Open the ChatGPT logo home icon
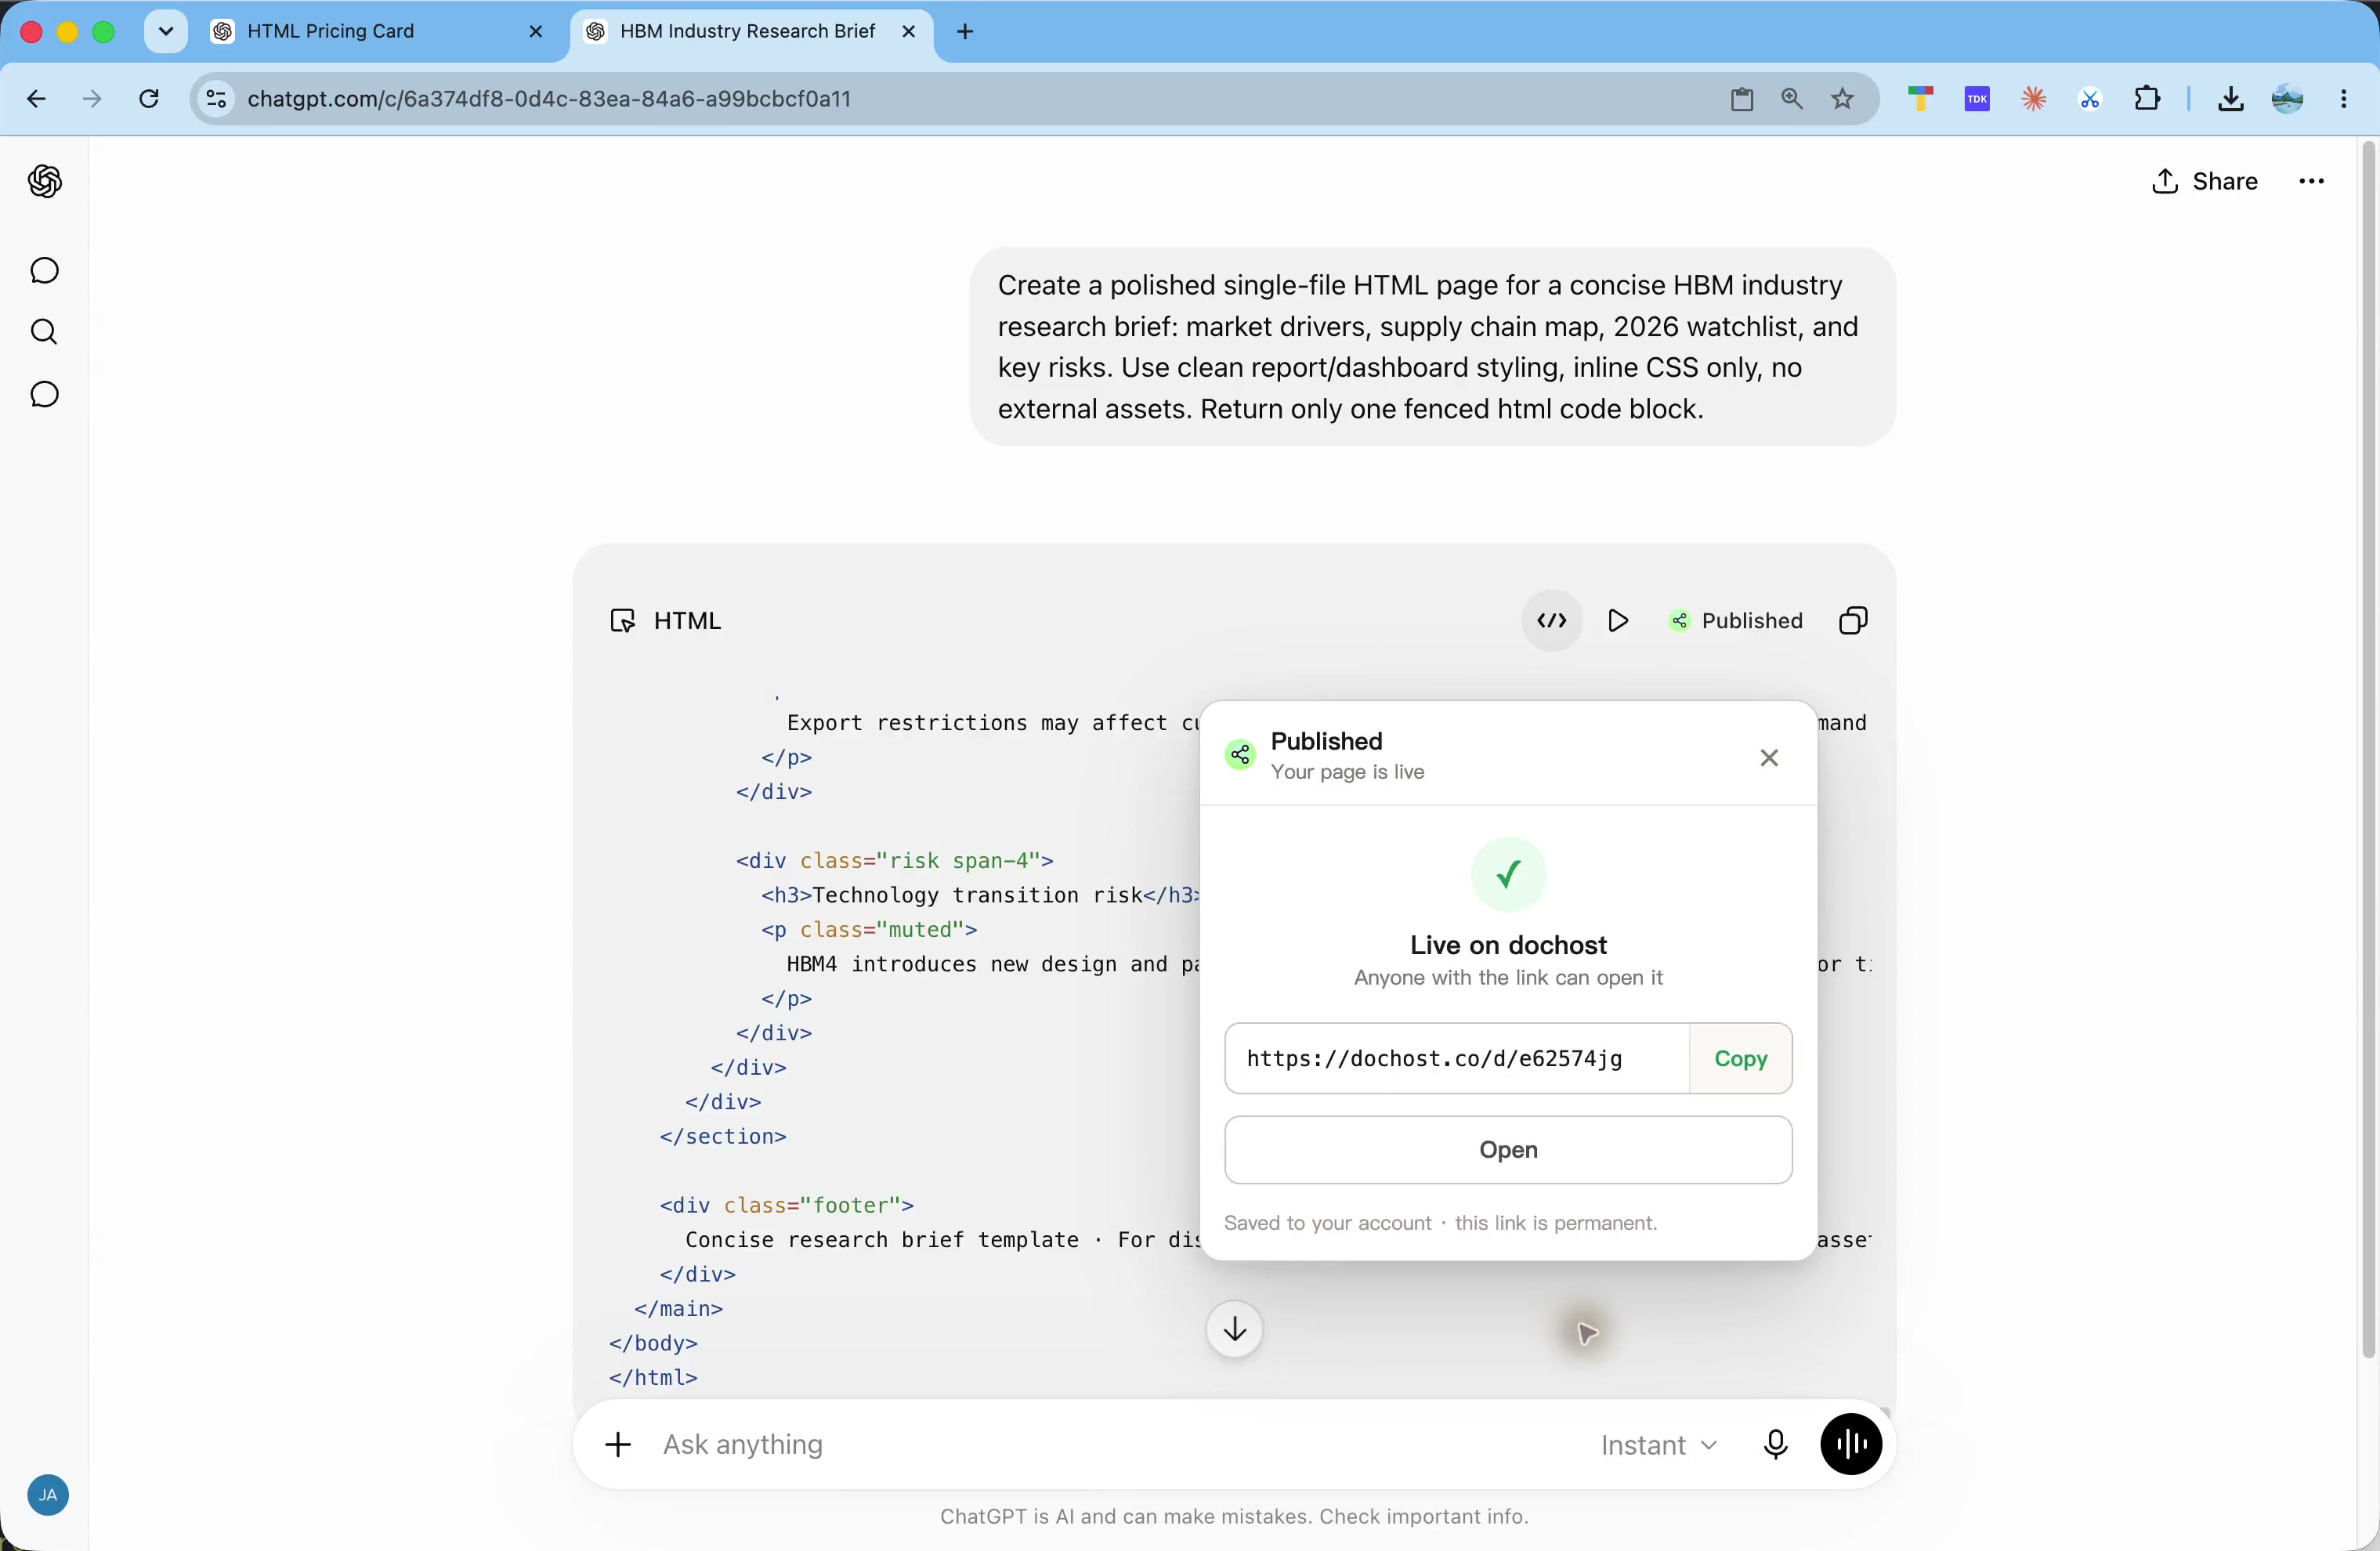2380x1551 pixels. 44,181
